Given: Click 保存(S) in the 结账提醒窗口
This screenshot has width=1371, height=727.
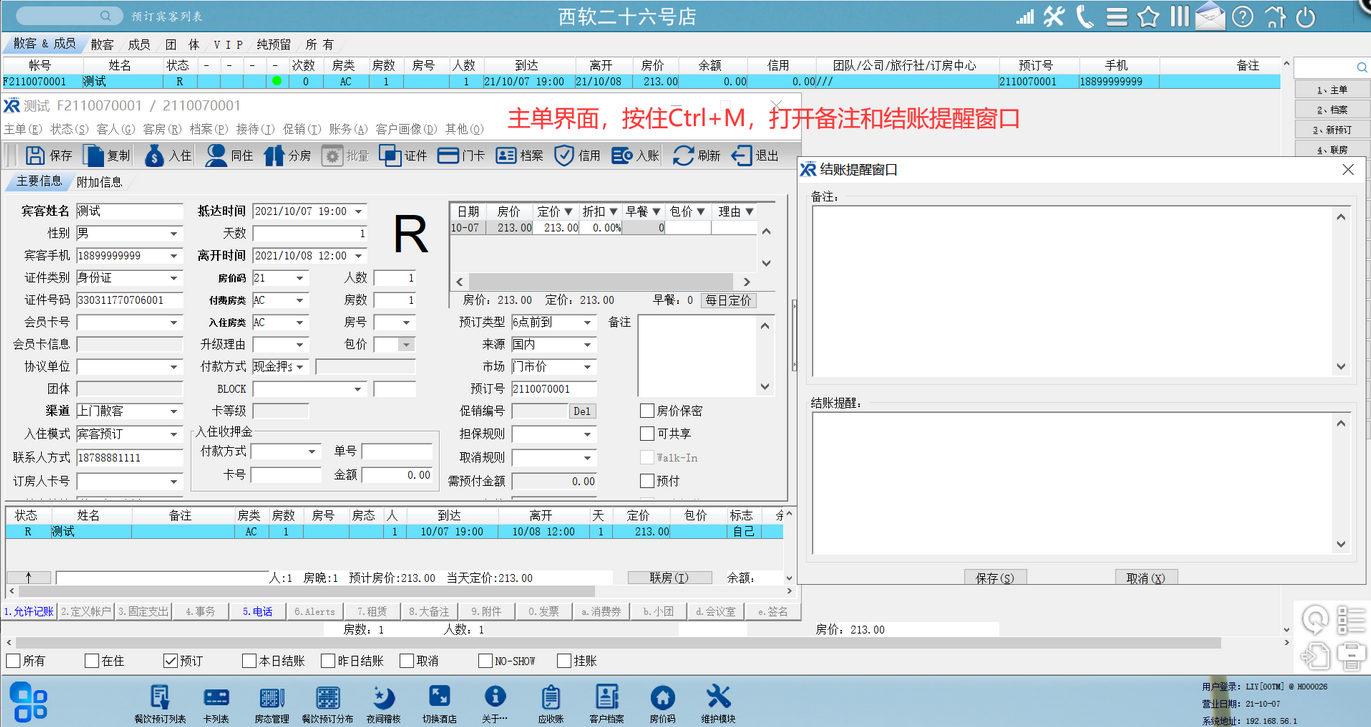Looking at the screenshot, I should (x=995, y=578).
